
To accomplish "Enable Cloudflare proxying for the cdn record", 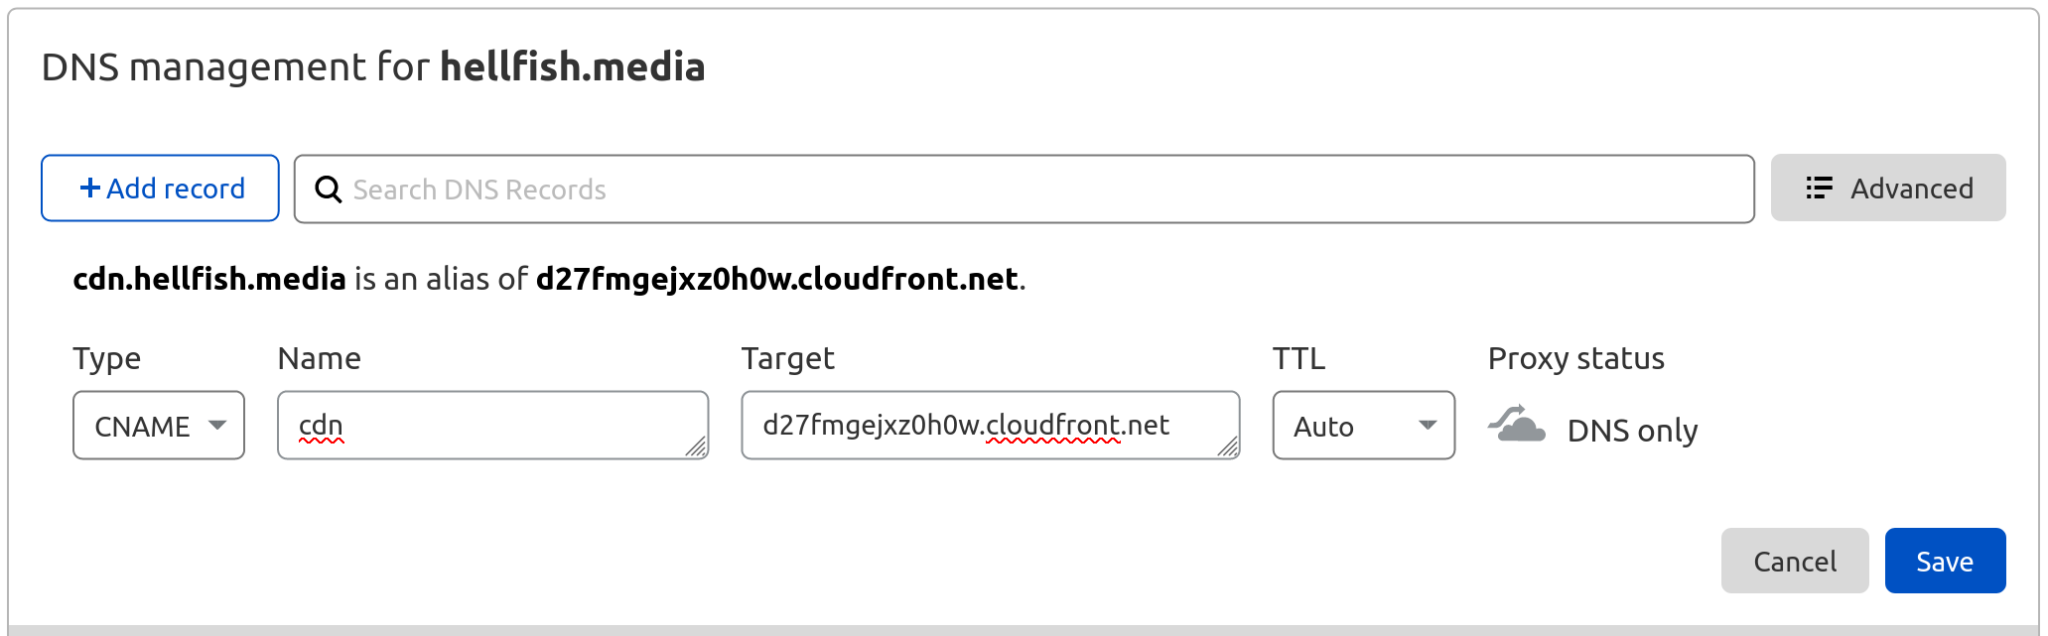I will click(x=1516, y=425).
